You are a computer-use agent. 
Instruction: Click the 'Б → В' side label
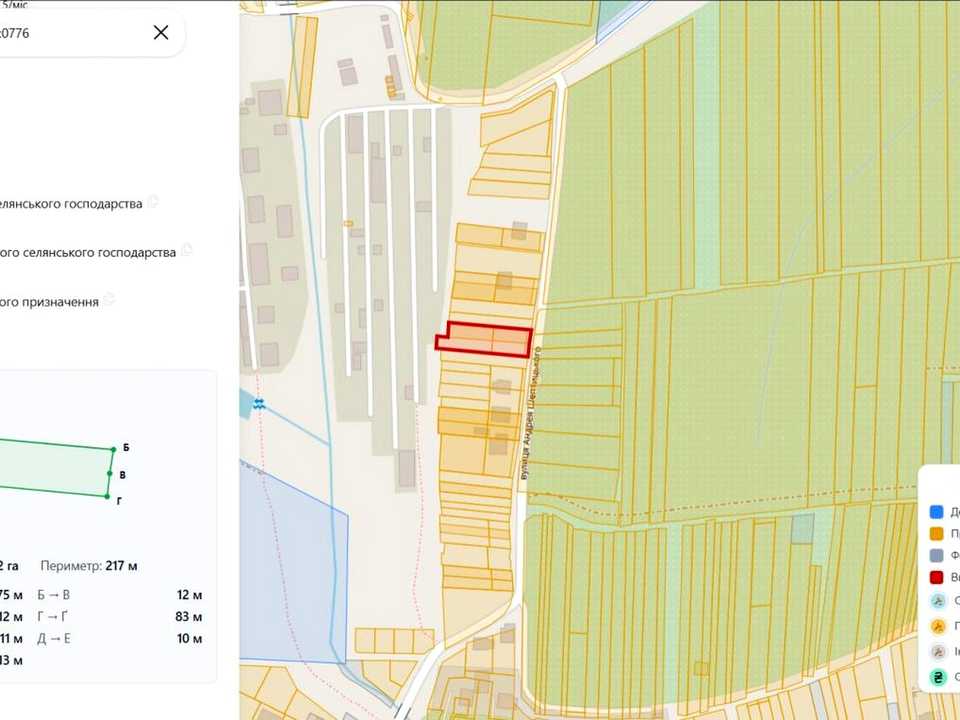tap(53, 595)
